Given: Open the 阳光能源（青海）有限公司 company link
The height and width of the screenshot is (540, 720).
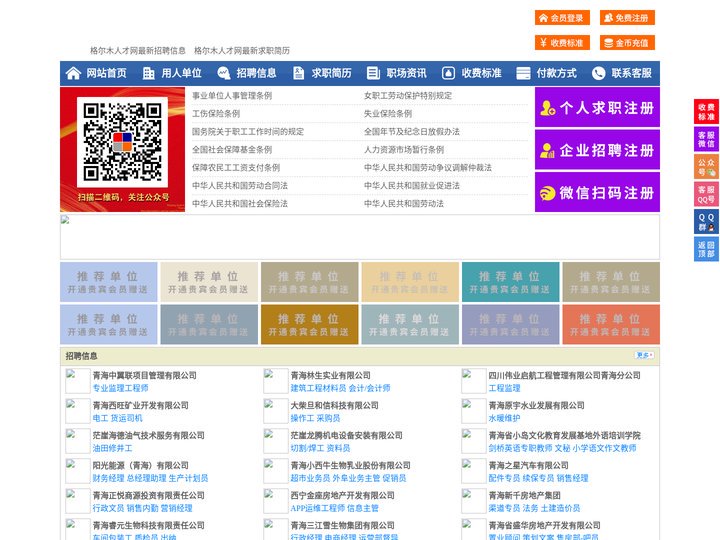Looking at the screenshot, I should pyautogui.click(x=141, y=466).
